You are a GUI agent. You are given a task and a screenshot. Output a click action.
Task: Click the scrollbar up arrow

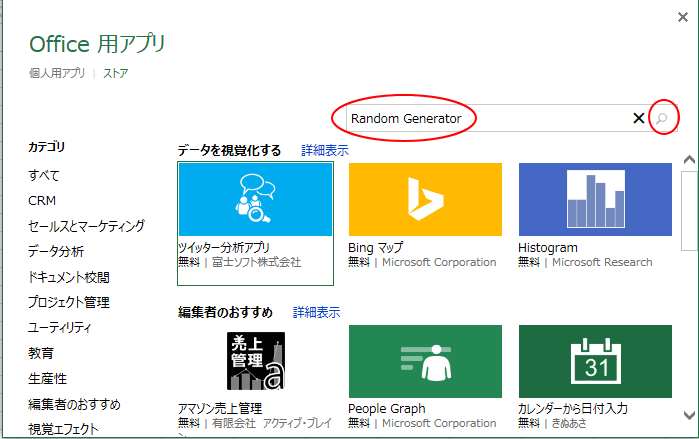pyautogui.click(x=689, y=160)
